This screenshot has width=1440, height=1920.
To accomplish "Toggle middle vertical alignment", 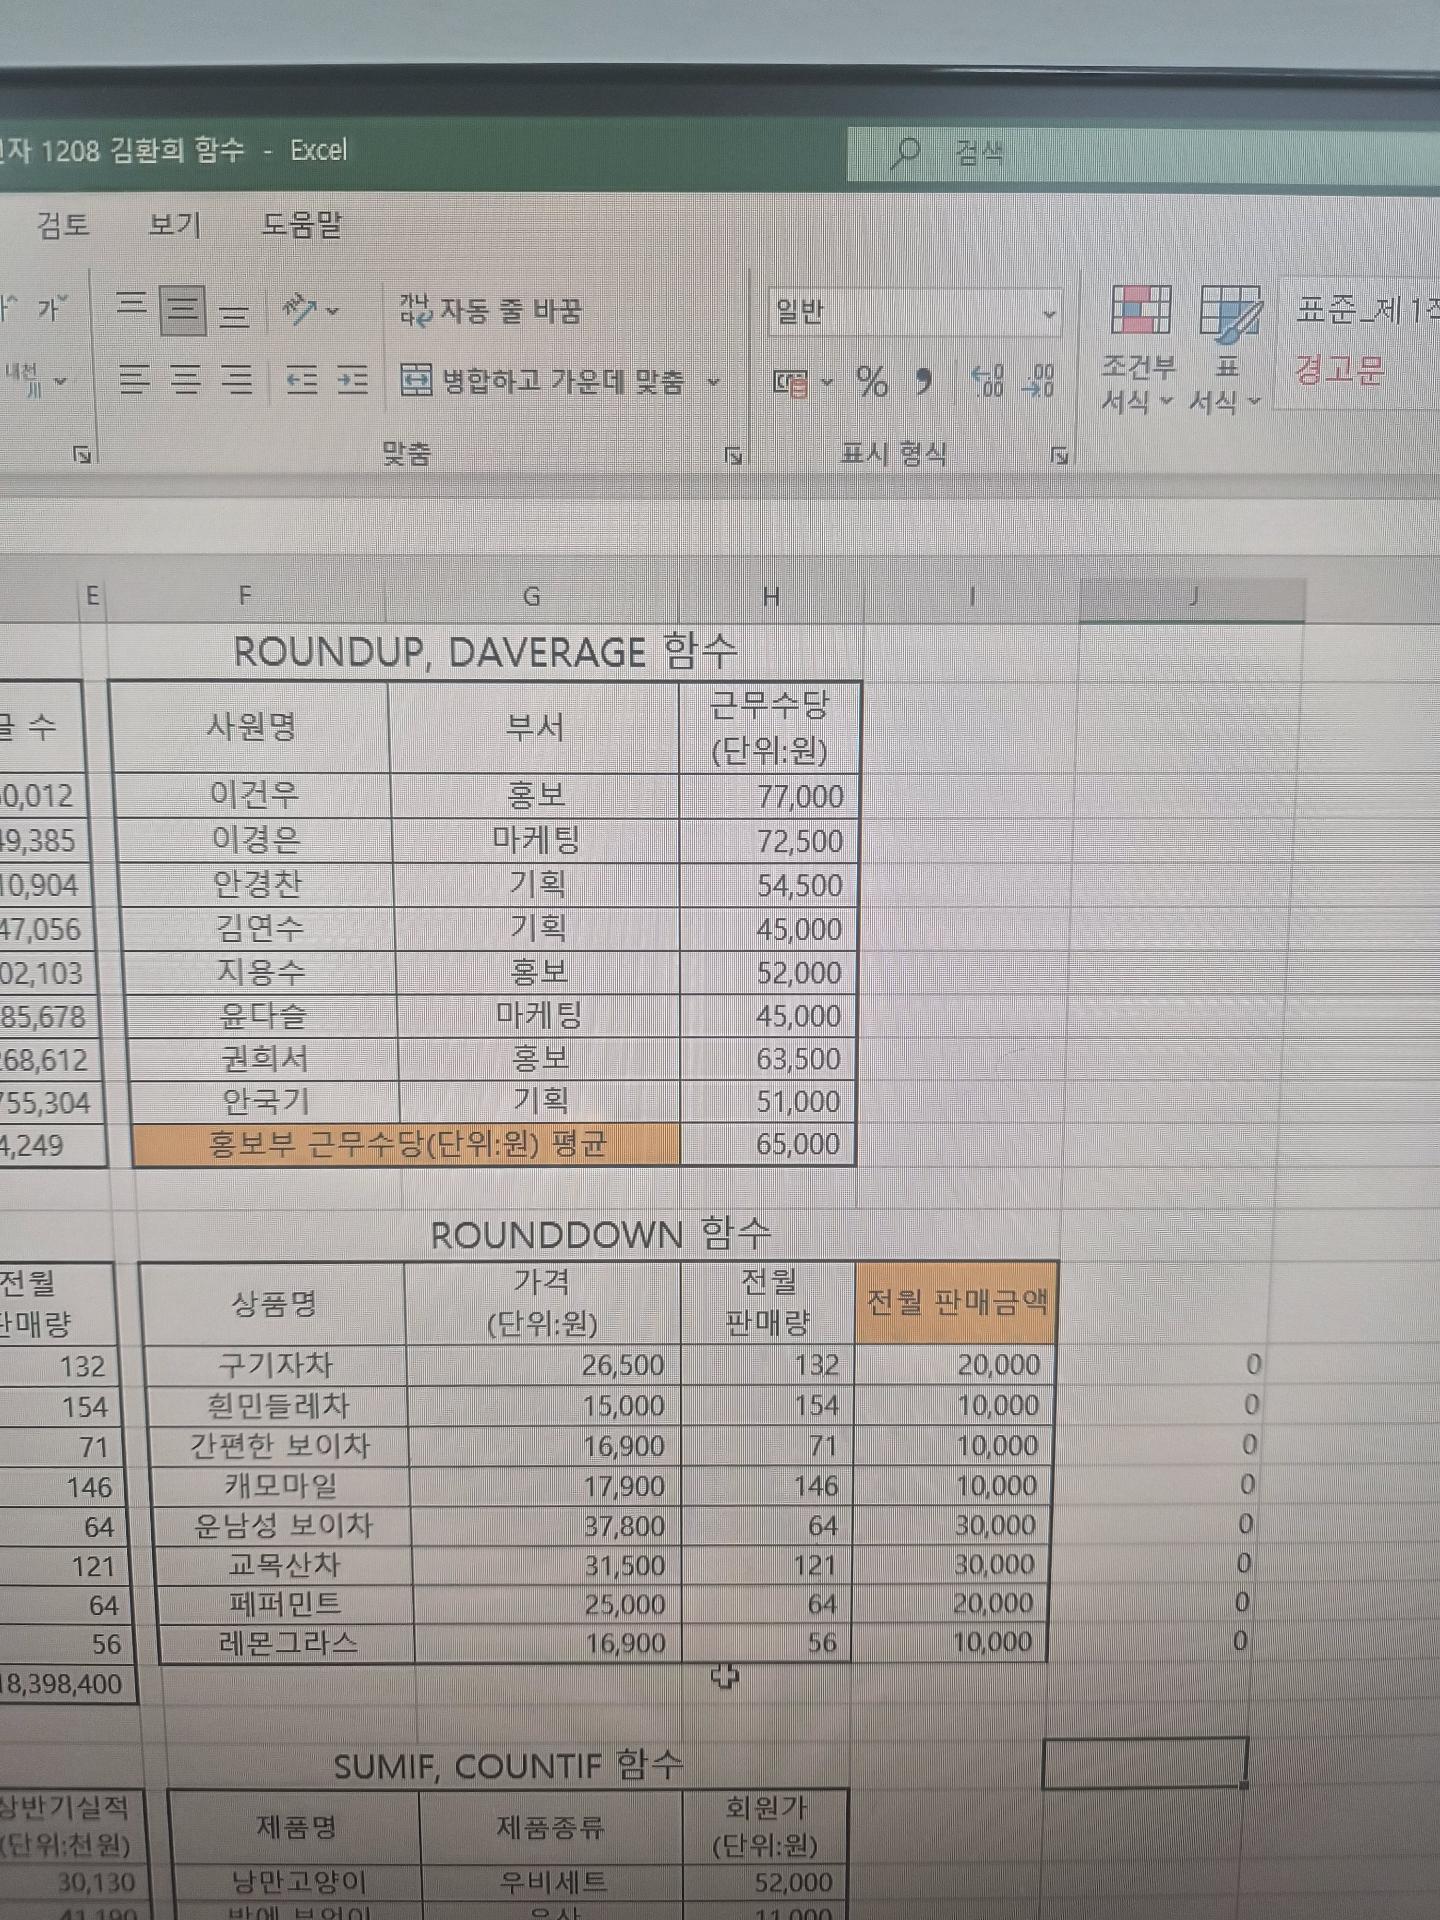I will (183, 309).
